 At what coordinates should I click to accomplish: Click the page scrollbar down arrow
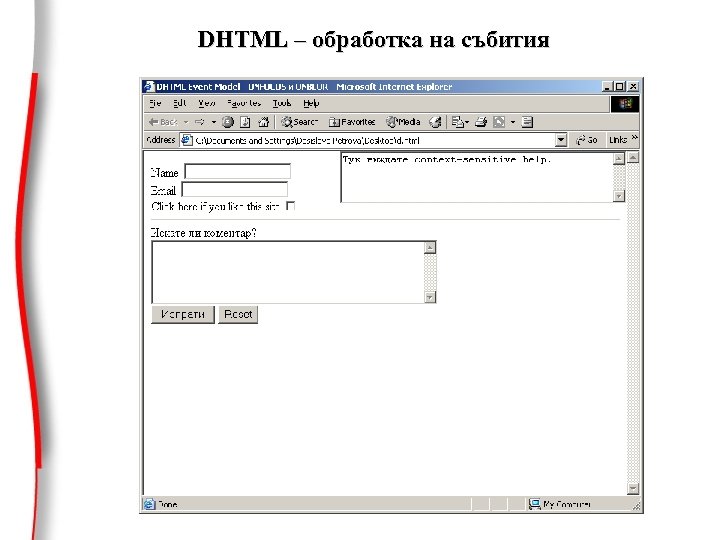(x=633, y=489)
